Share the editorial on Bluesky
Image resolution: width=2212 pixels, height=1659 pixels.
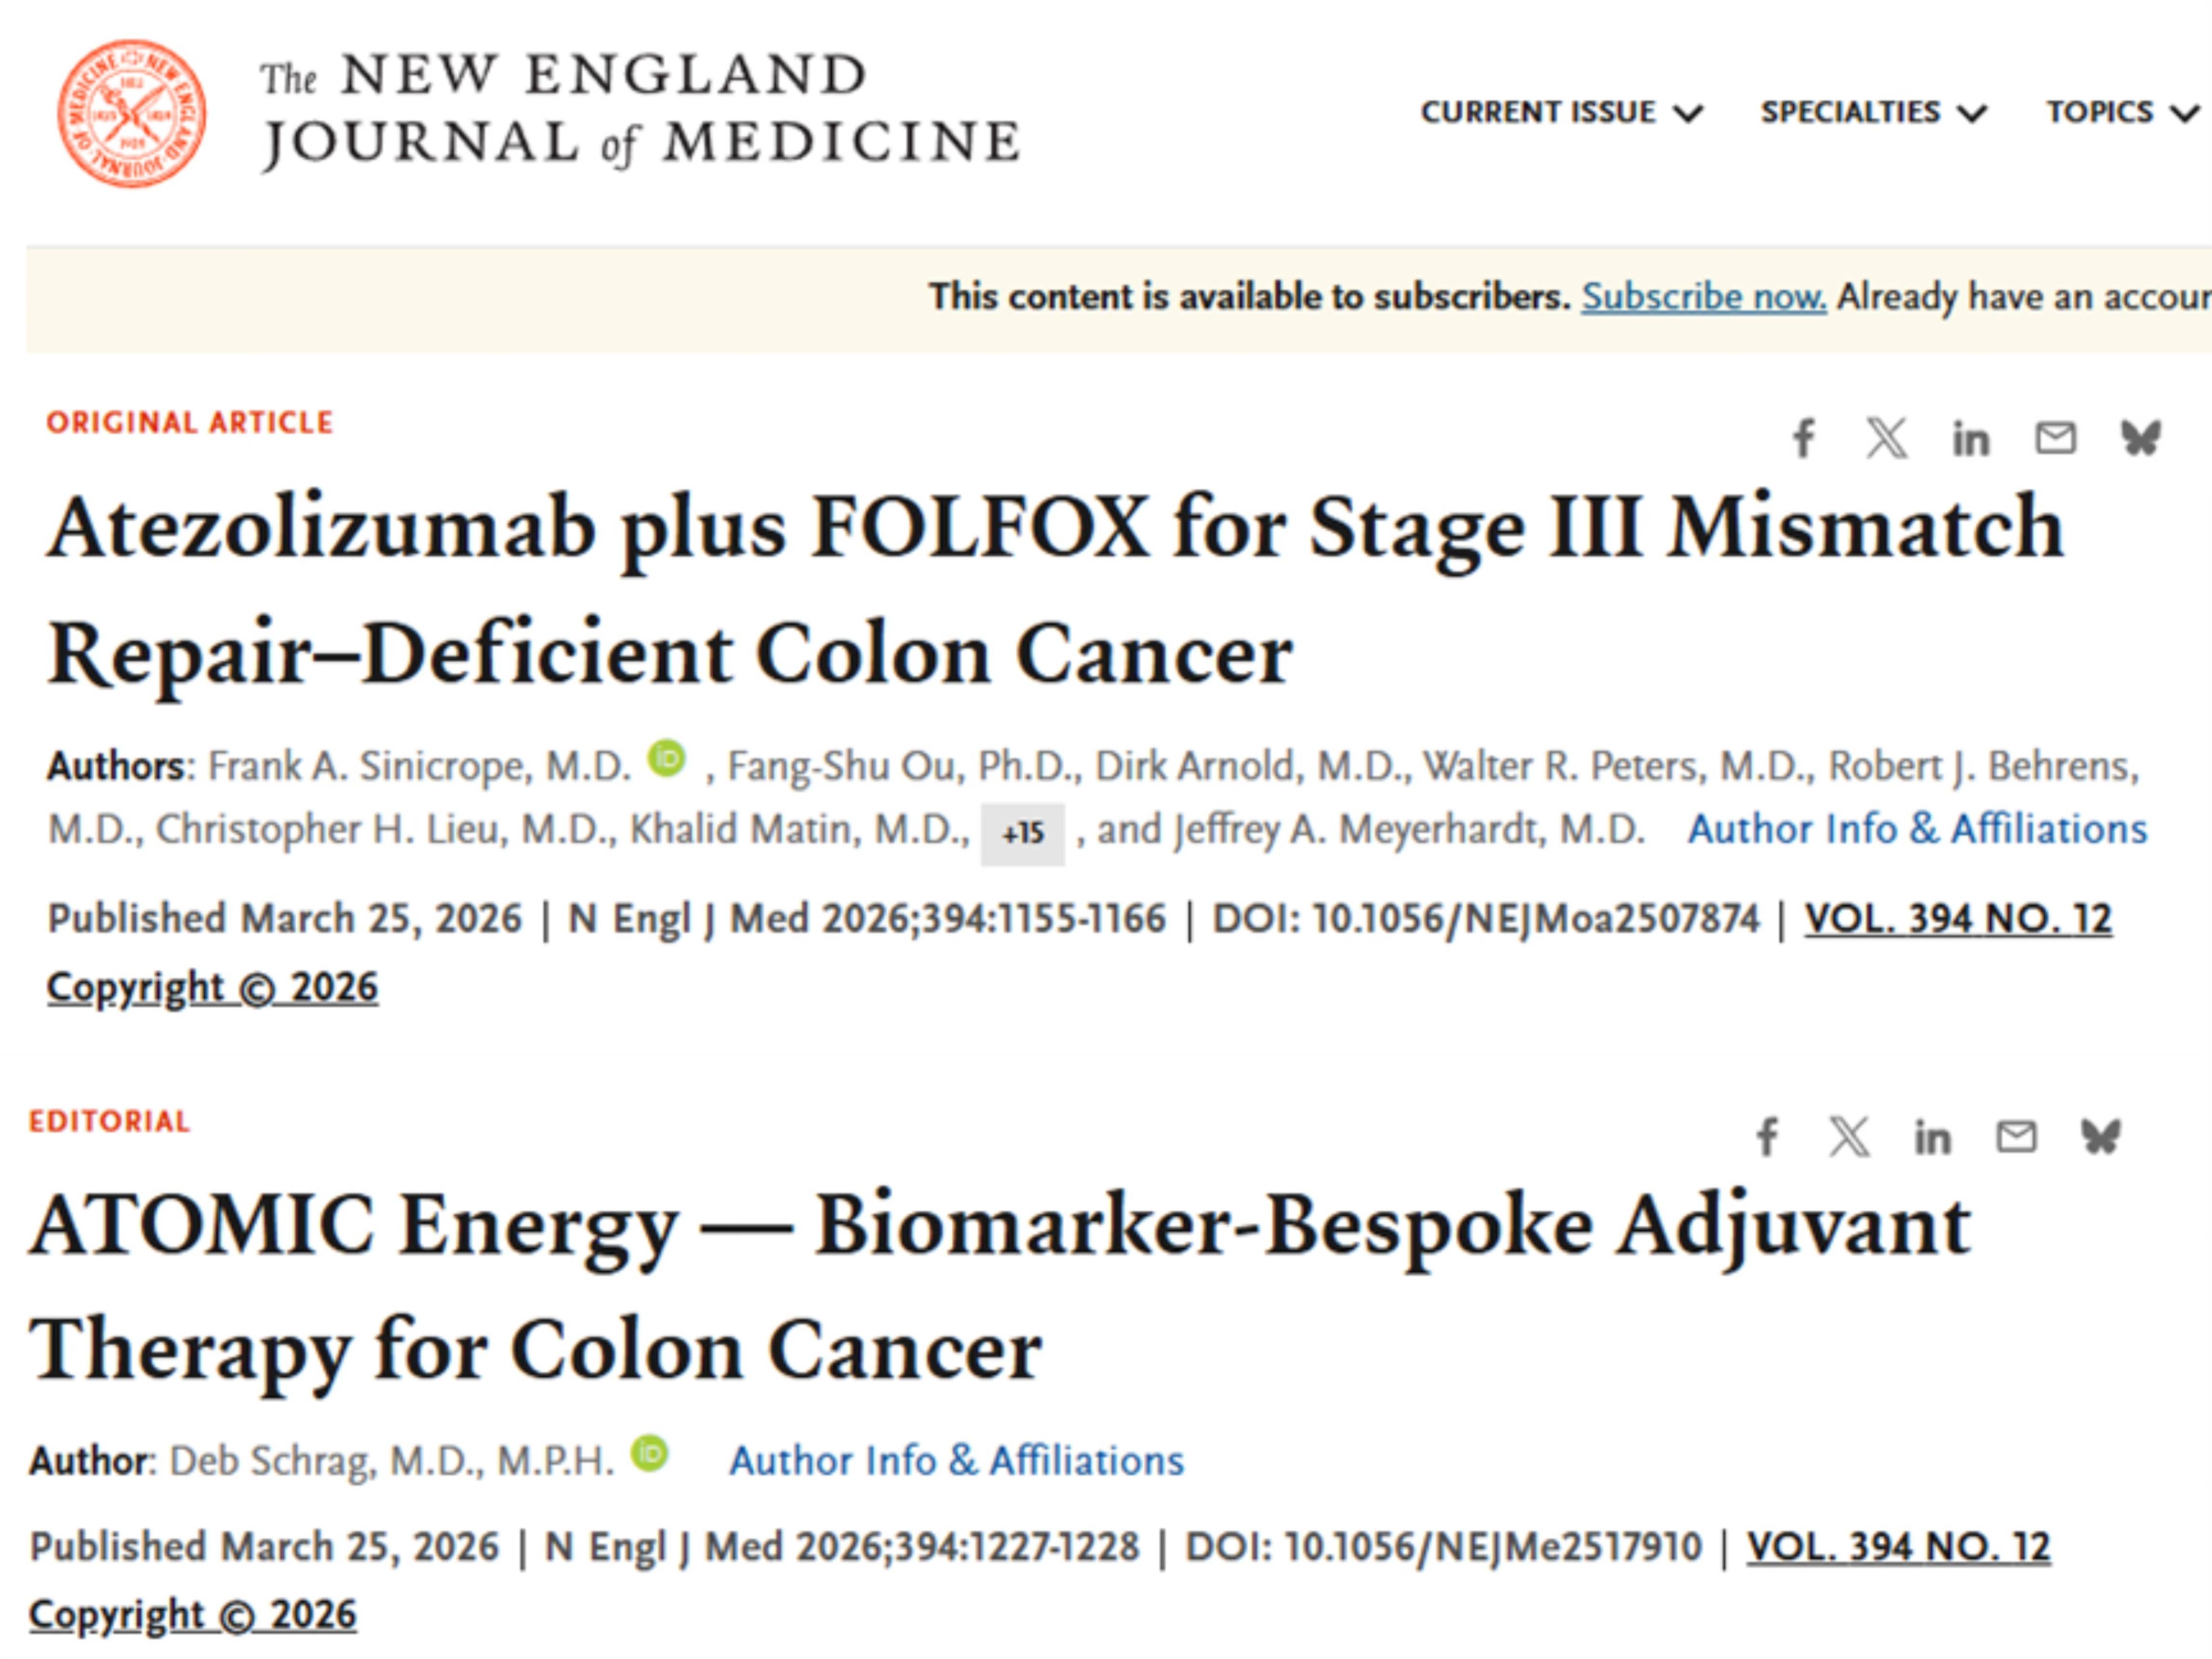(2100, 1137)
